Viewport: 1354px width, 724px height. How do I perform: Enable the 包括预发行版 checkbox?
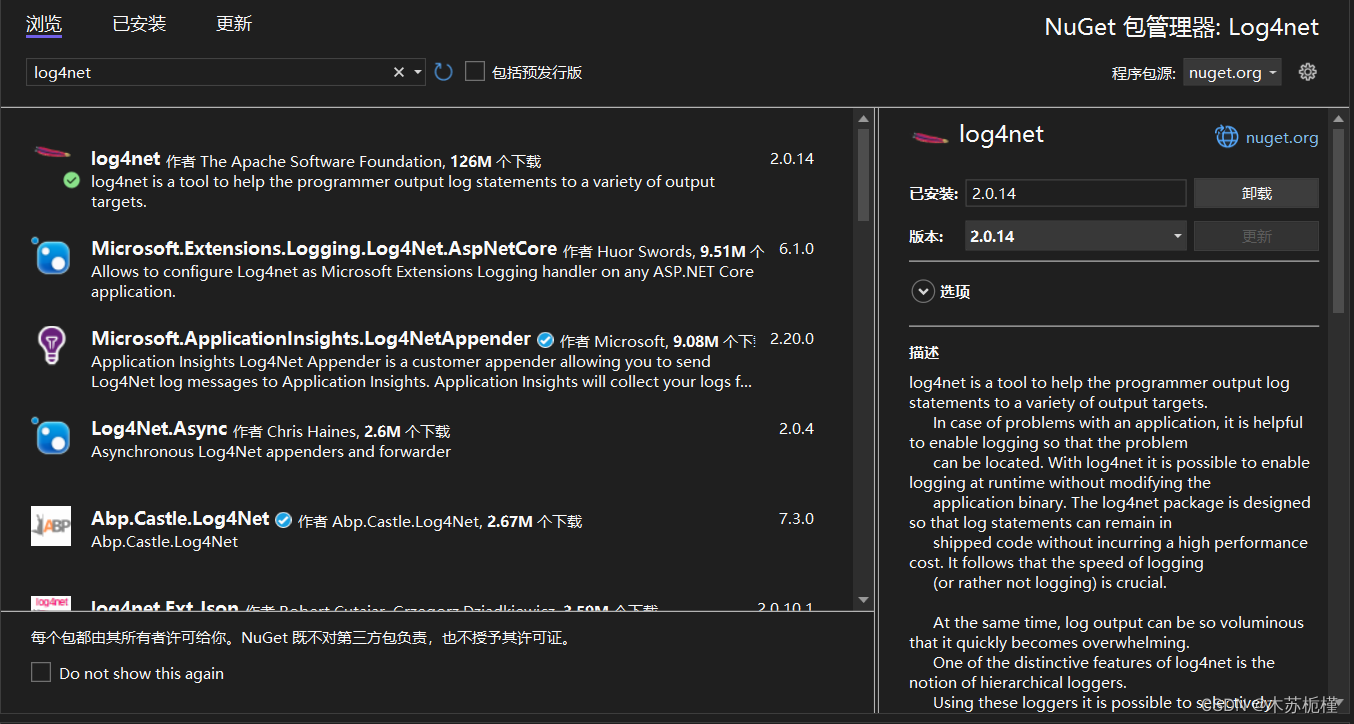point(474,71)
